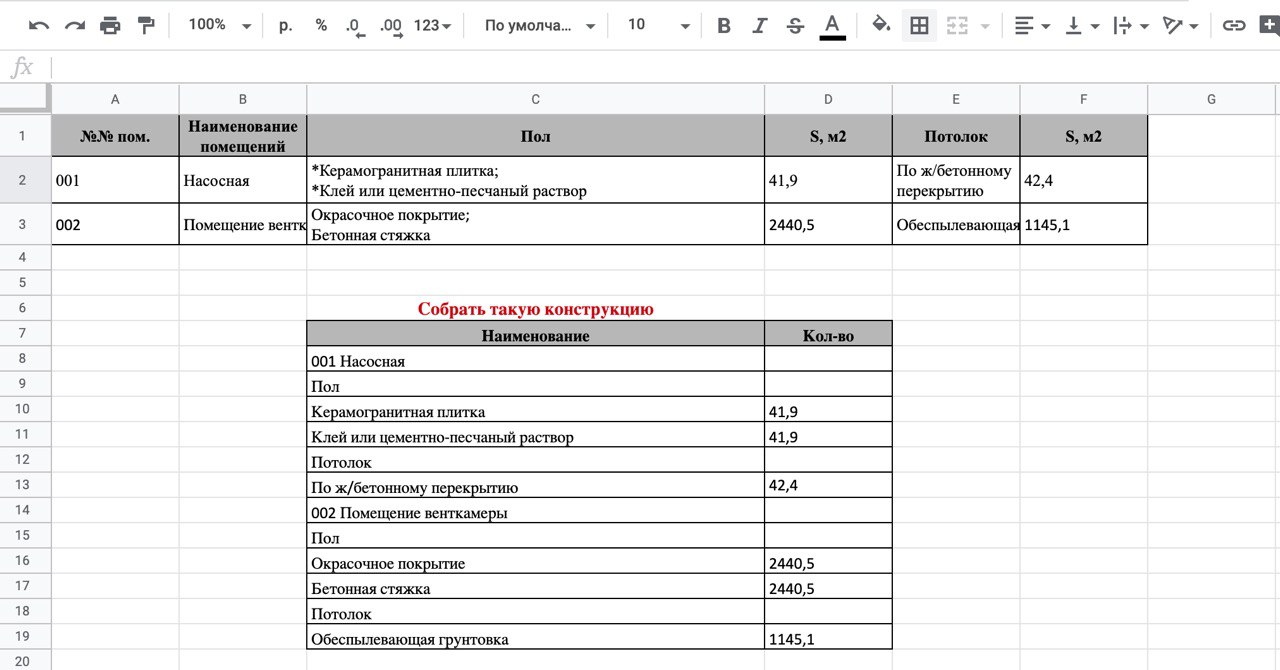Screen dimensions: 1280x670
Task: Click the 'Потолок' header cell in row 1
Action: (956, 136)
